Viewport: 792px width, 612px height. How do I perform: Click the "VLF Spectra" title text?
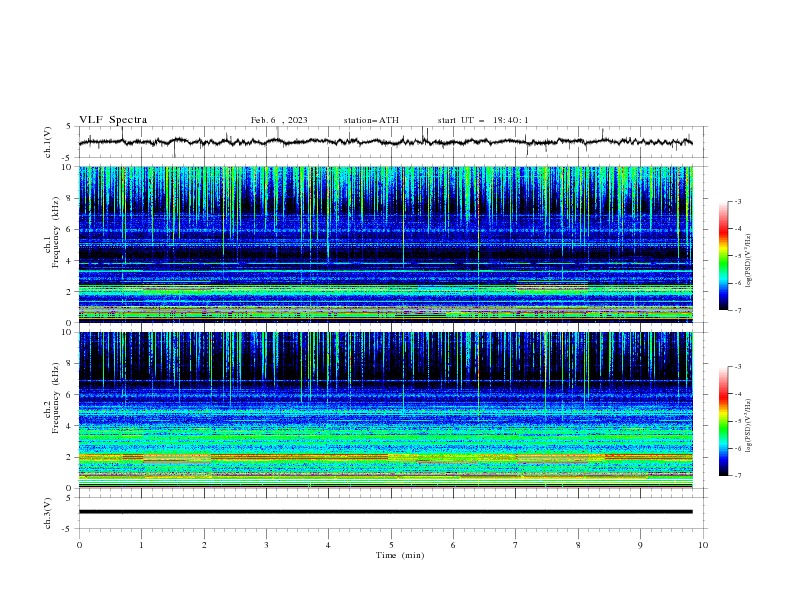(x=113, y=120)
